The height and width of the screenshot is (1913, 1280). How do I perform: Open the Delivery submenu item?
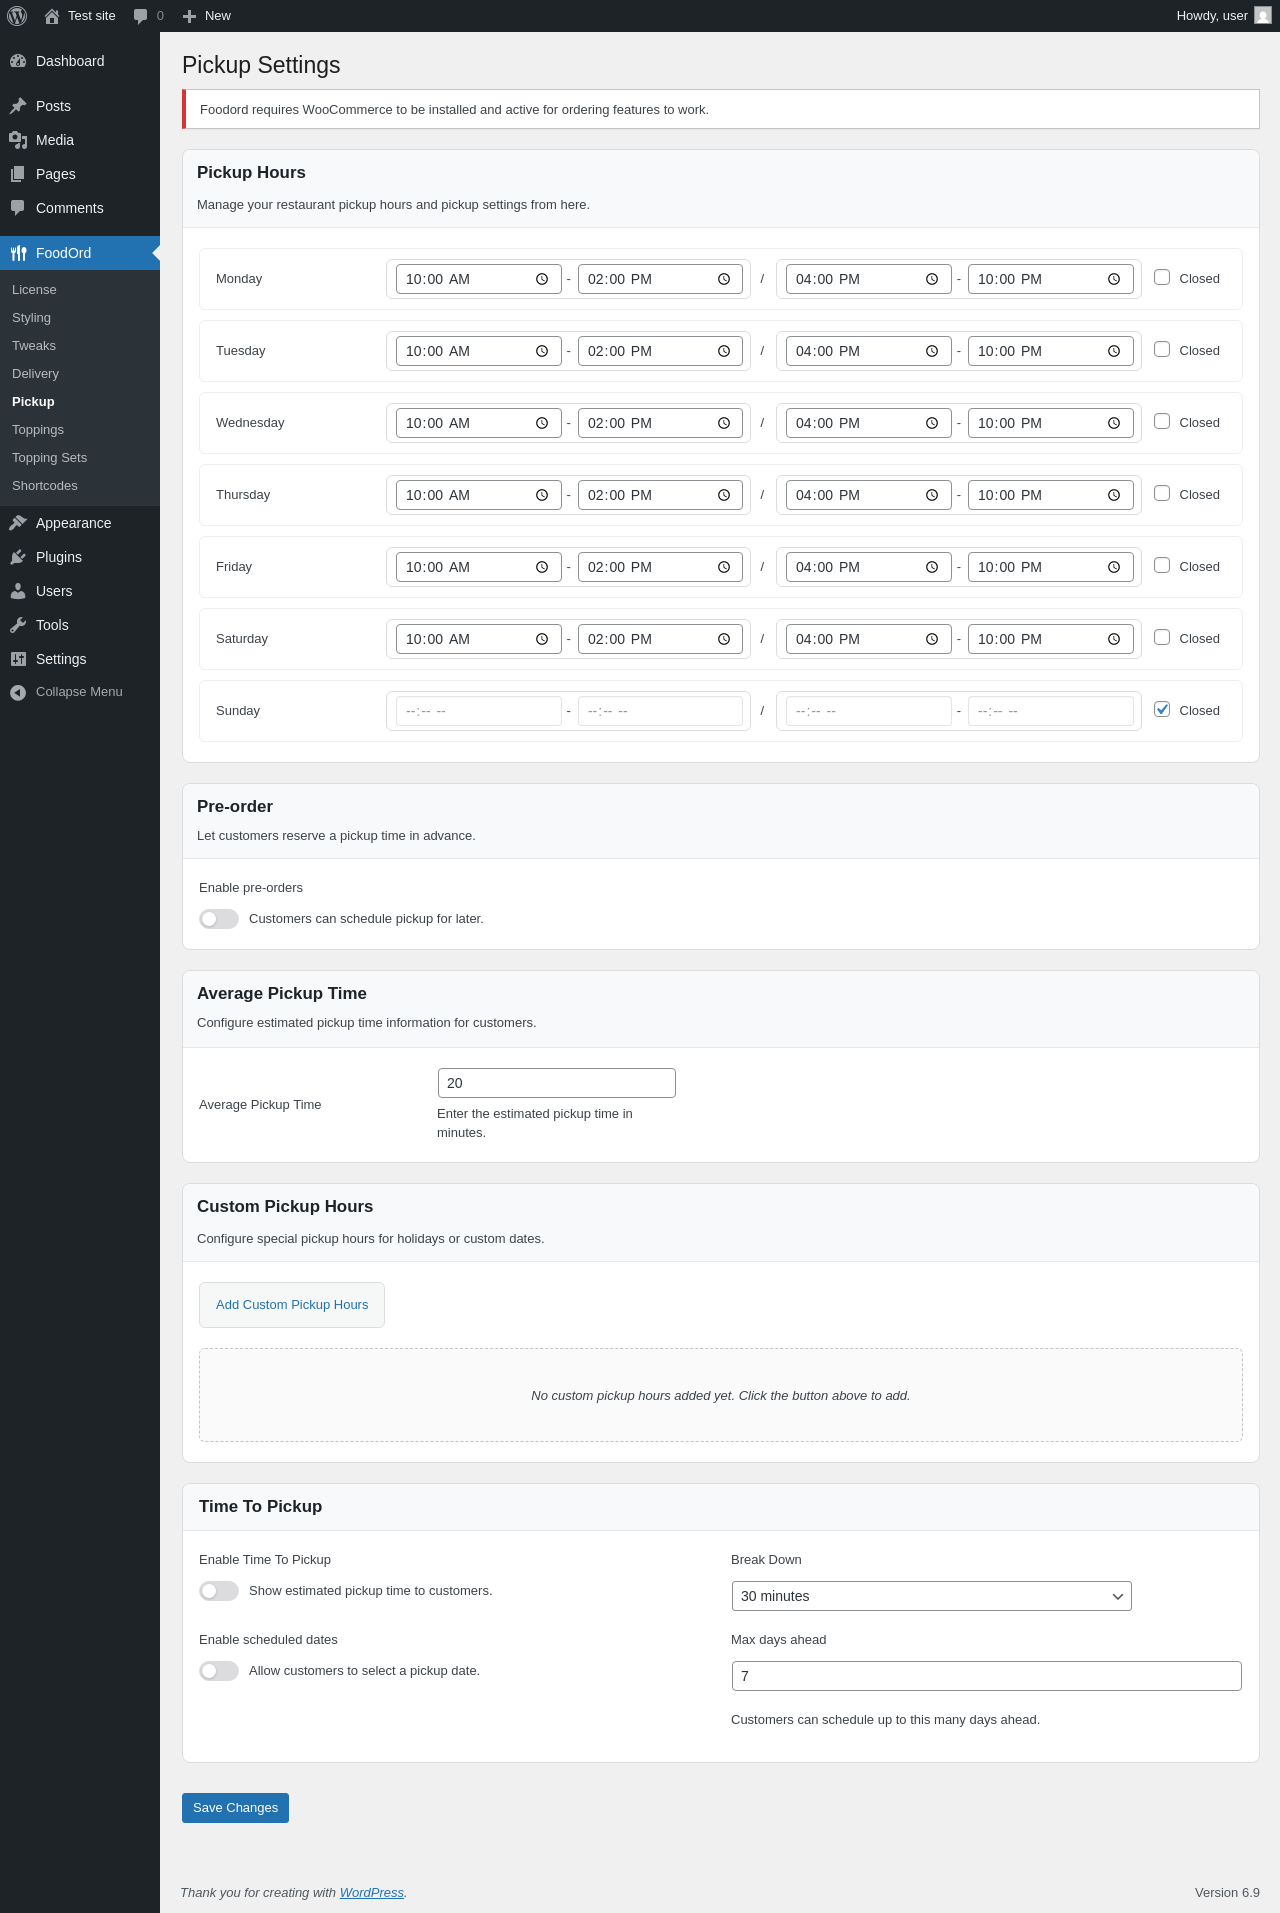(x=36, y=374)
